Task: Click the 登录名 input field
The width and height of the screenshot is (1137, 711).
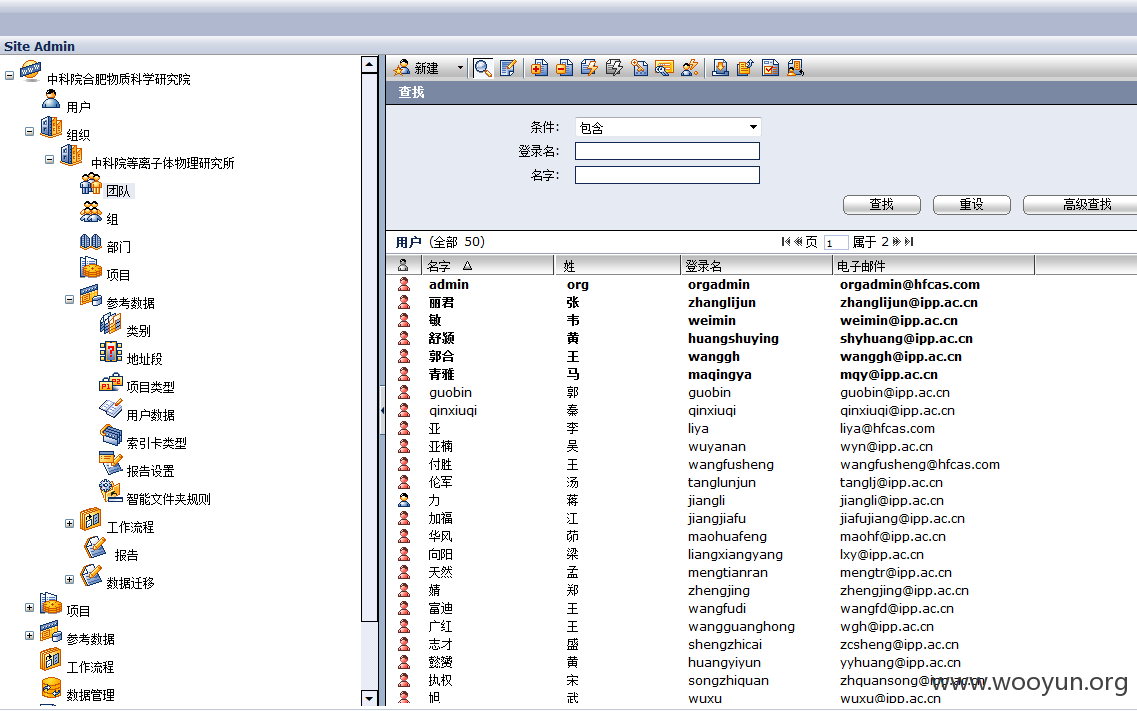Action: pyautogui.click(x=667, y=151)
